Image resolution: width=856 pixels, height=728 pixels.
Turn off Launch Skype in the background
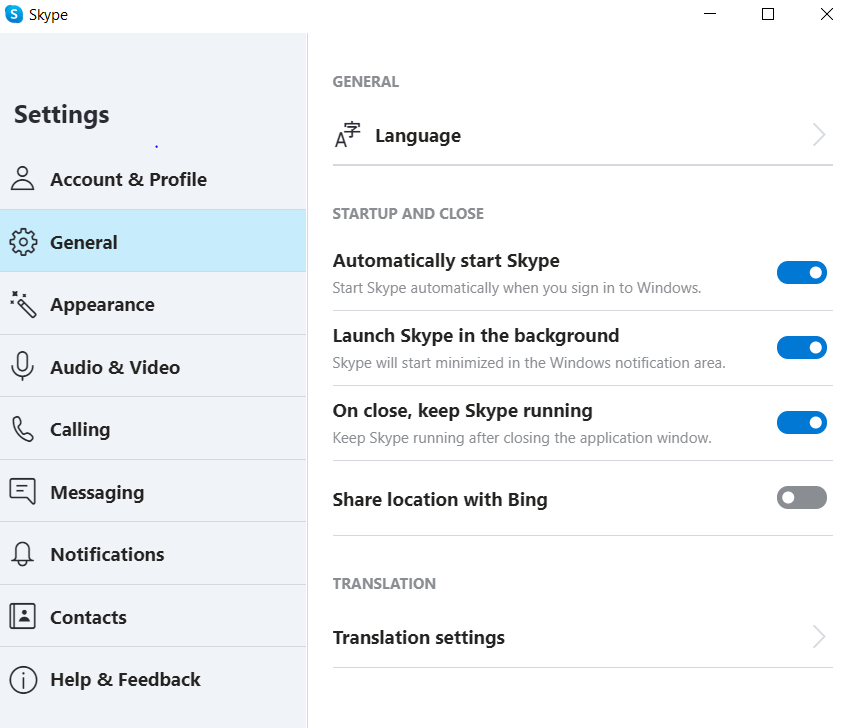(801, 348)
